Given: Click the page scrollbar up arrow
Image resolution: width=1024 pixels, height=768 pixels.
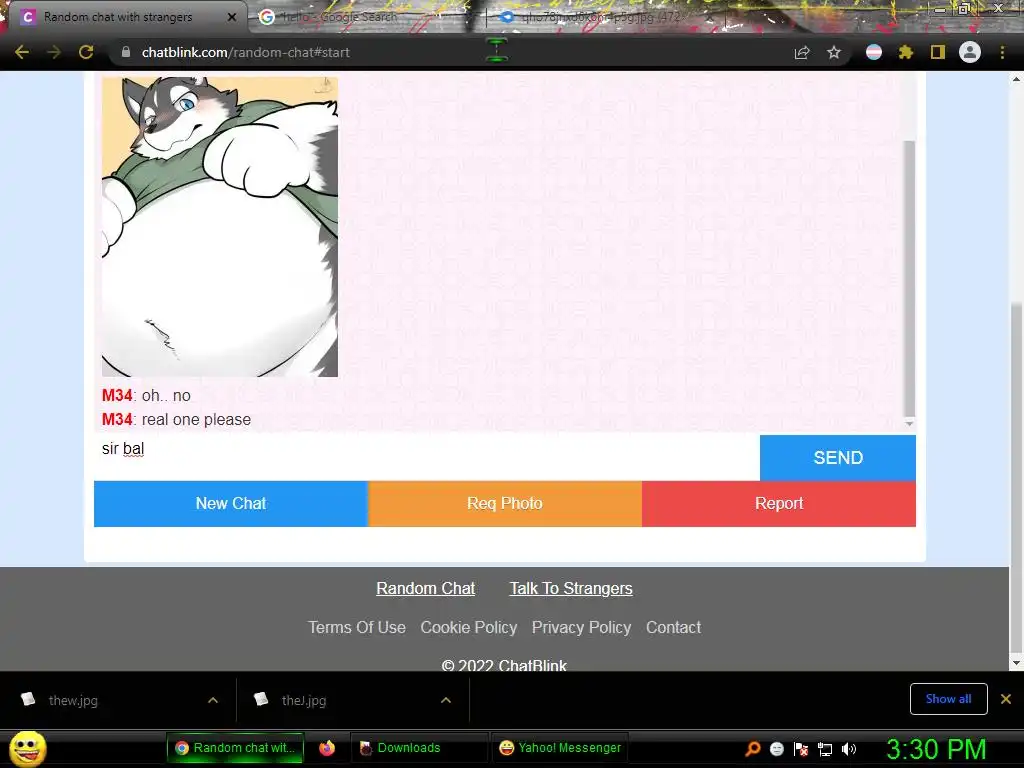Looking at the screenshot, I should coord(1016,79).
